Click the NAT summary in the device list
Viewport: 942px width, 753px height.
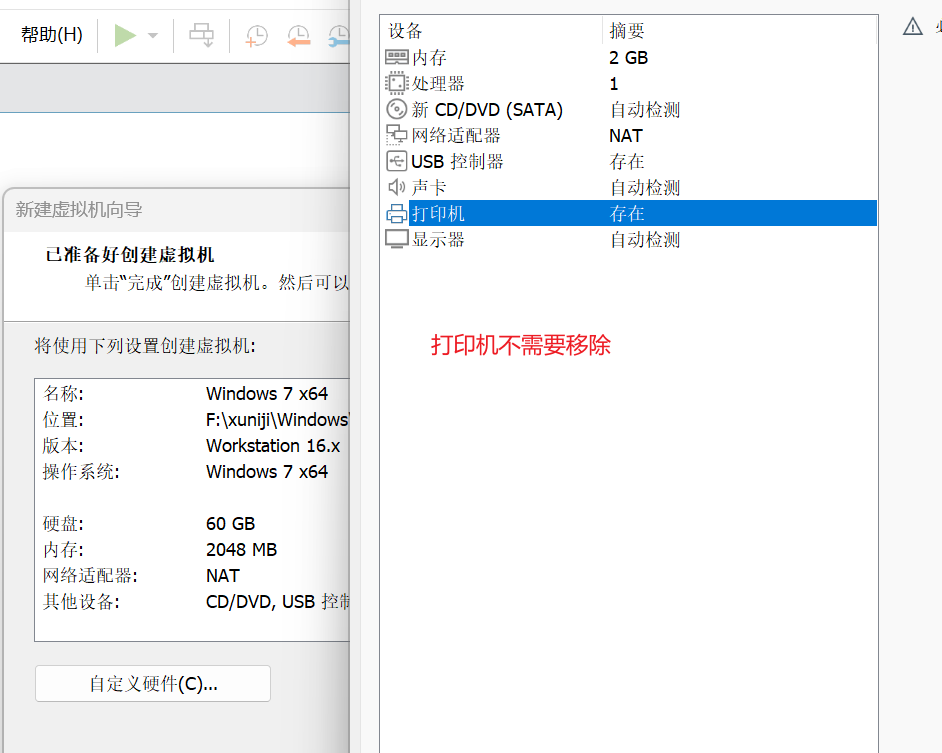tap(625, 136)
